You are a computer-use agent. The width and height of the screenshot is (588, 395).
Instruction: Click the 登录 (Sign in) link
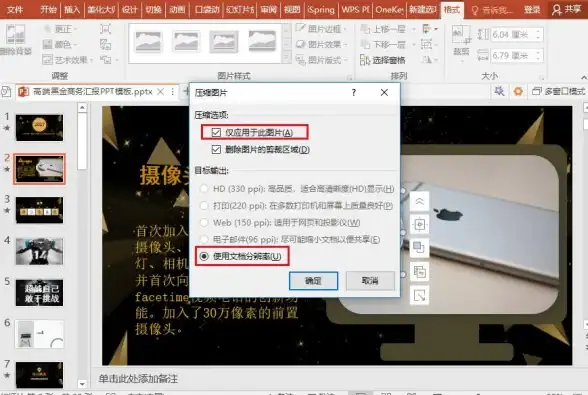(532, 10)
